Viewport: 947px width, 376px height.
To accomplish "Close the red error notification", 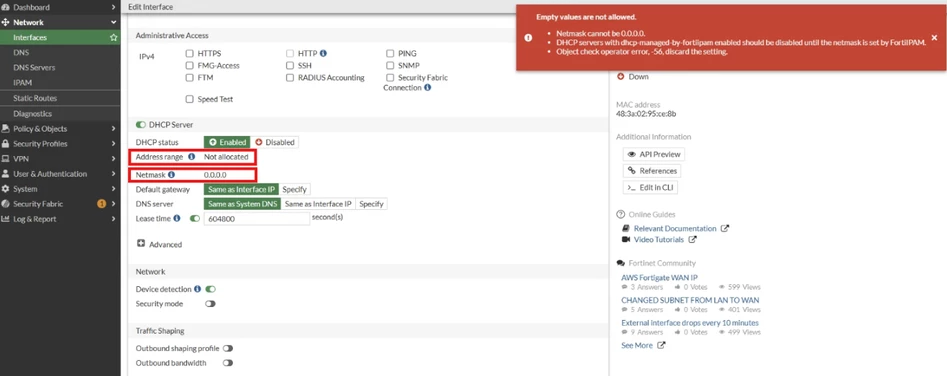I will point(934,37).
